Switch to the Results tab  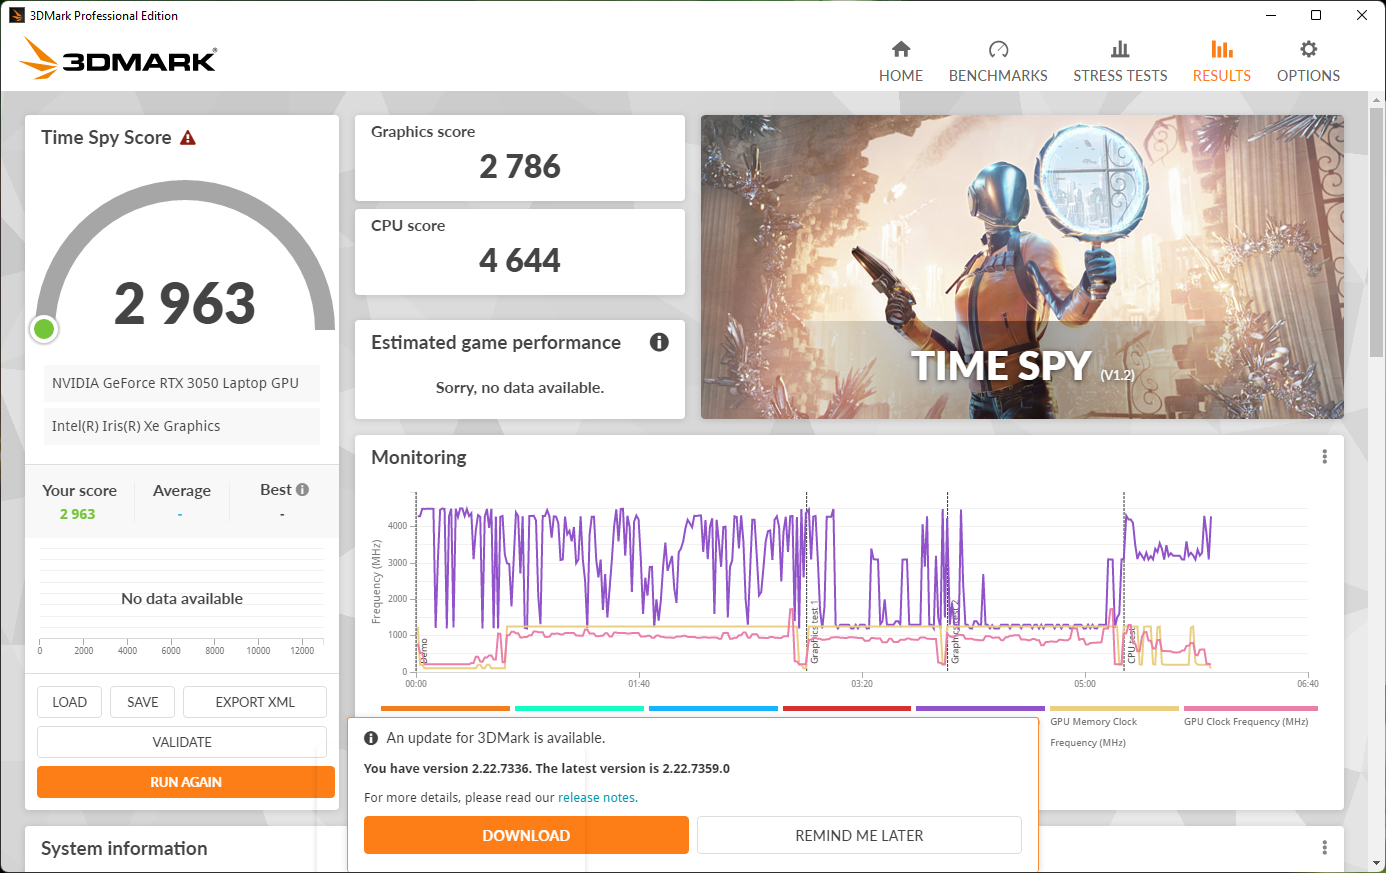pos(1221,62)
